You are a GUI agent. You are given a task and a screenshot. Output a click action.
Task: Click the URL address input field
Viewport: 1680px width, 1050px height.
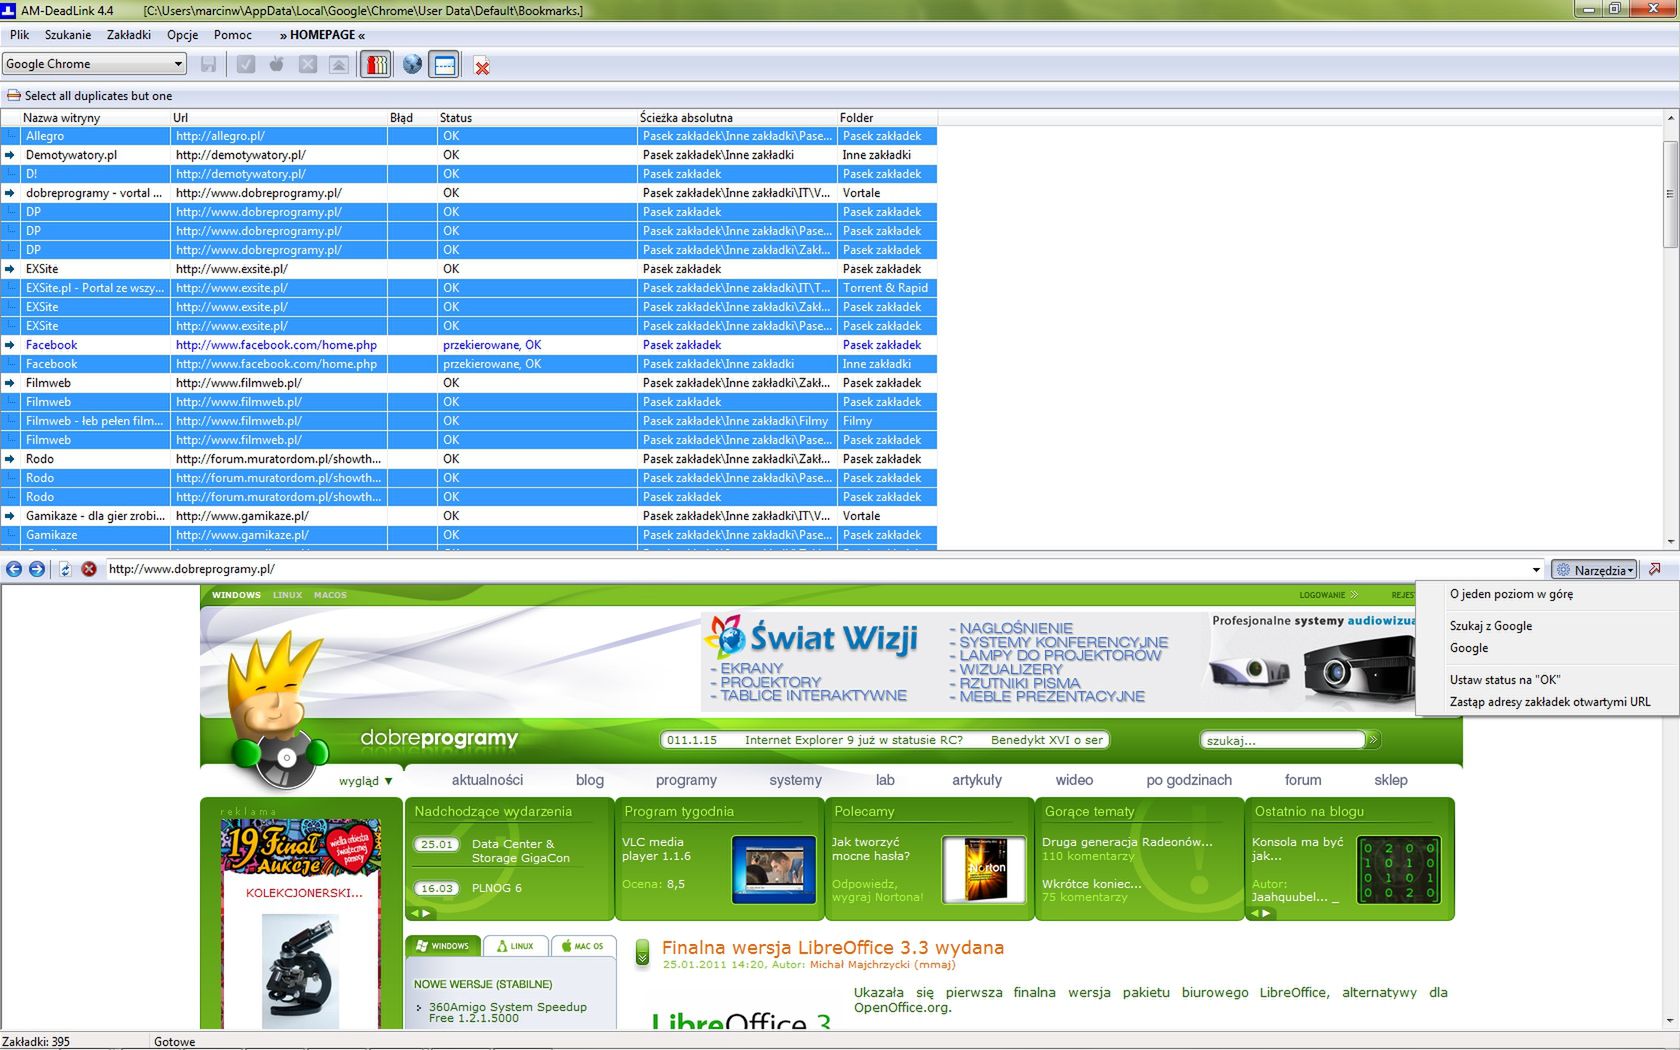(815, 569)
